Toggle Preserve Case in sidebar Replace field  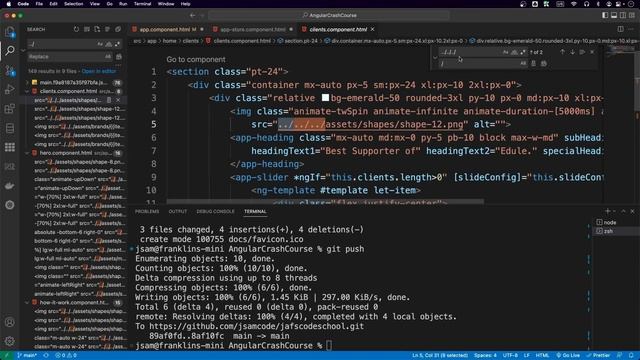click(108, 57)
